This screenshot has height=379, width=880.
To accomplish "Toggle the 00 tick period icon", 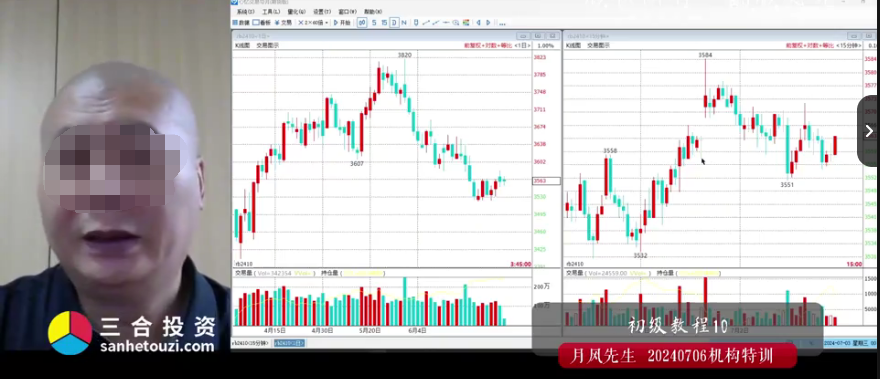I will (362, 22).
